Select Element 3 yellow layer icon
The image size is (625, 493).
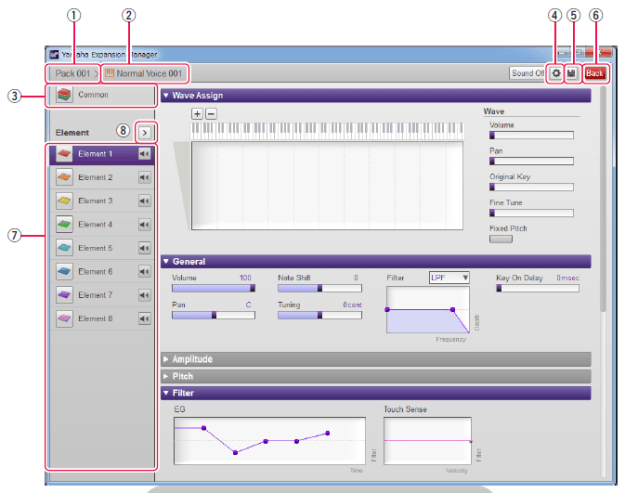click(64, 201)
